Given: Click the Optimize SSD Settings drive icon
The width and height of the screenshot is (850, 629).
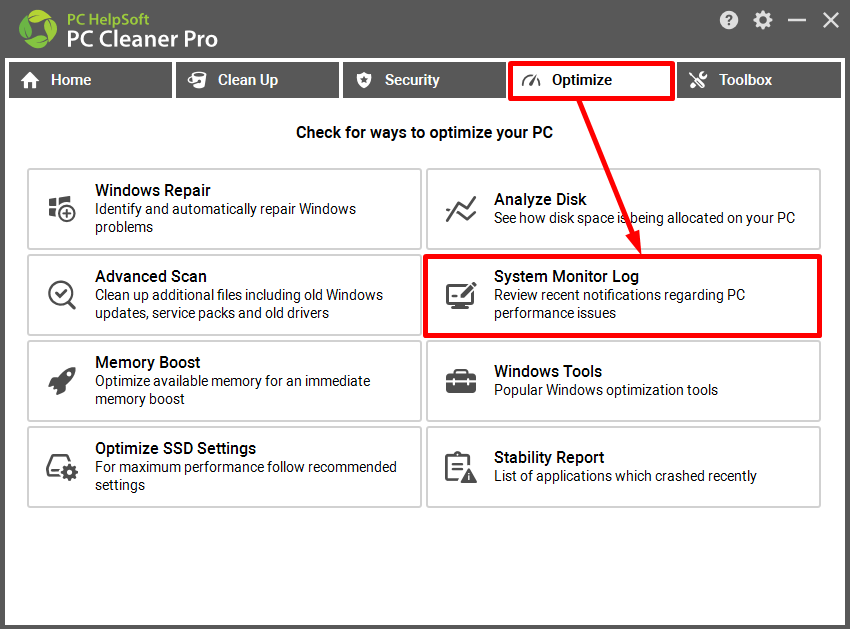Looking at the screenshot, I should [x=62, y=467].
